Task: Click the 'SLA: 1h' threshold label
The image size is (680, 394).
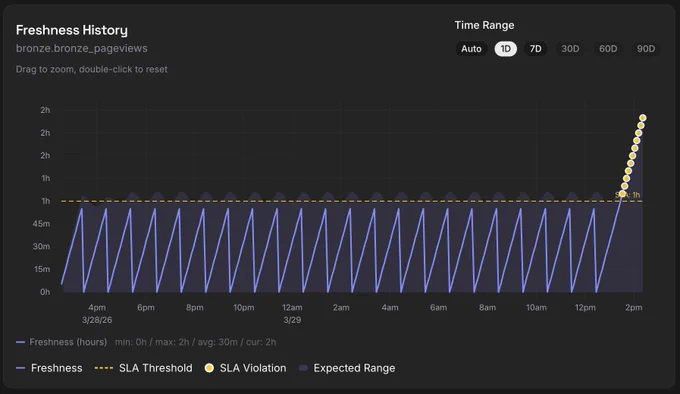Action: coord(628,195)
